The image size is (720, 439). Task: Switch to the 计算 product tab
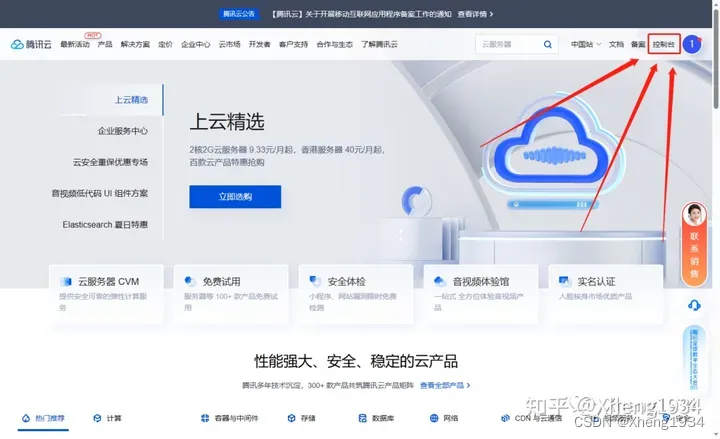pyautogui.click(x=107, y=418)
